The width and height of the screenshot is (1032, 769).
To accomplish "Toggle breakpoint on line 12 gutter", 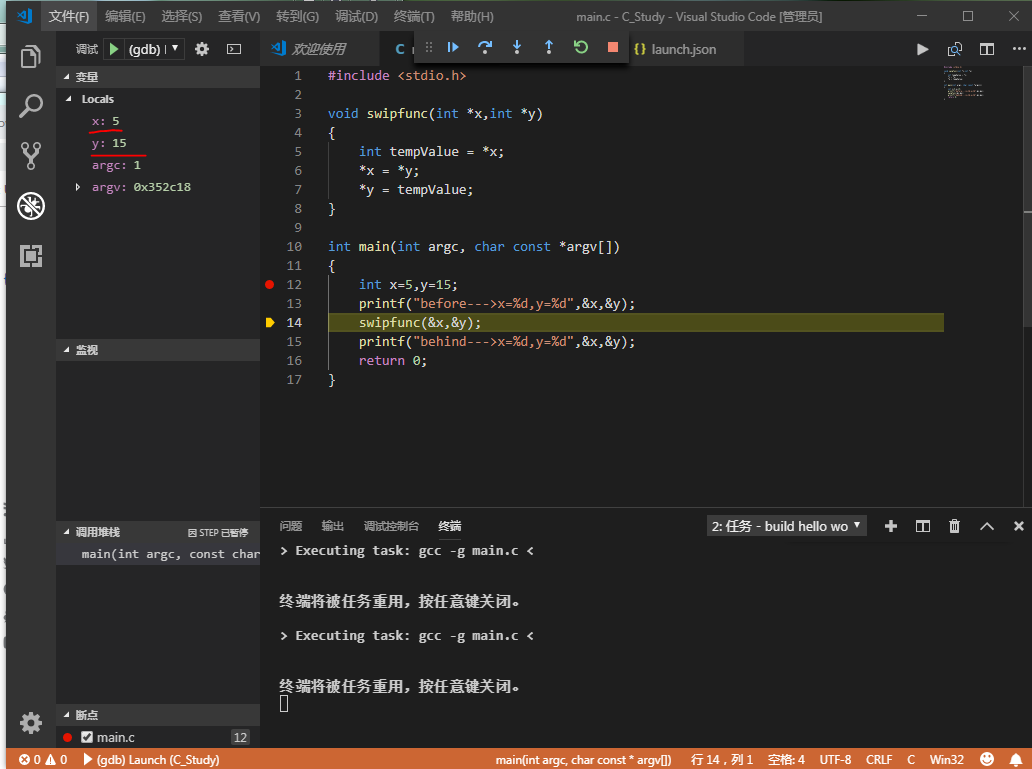I will tap(269, 284).
